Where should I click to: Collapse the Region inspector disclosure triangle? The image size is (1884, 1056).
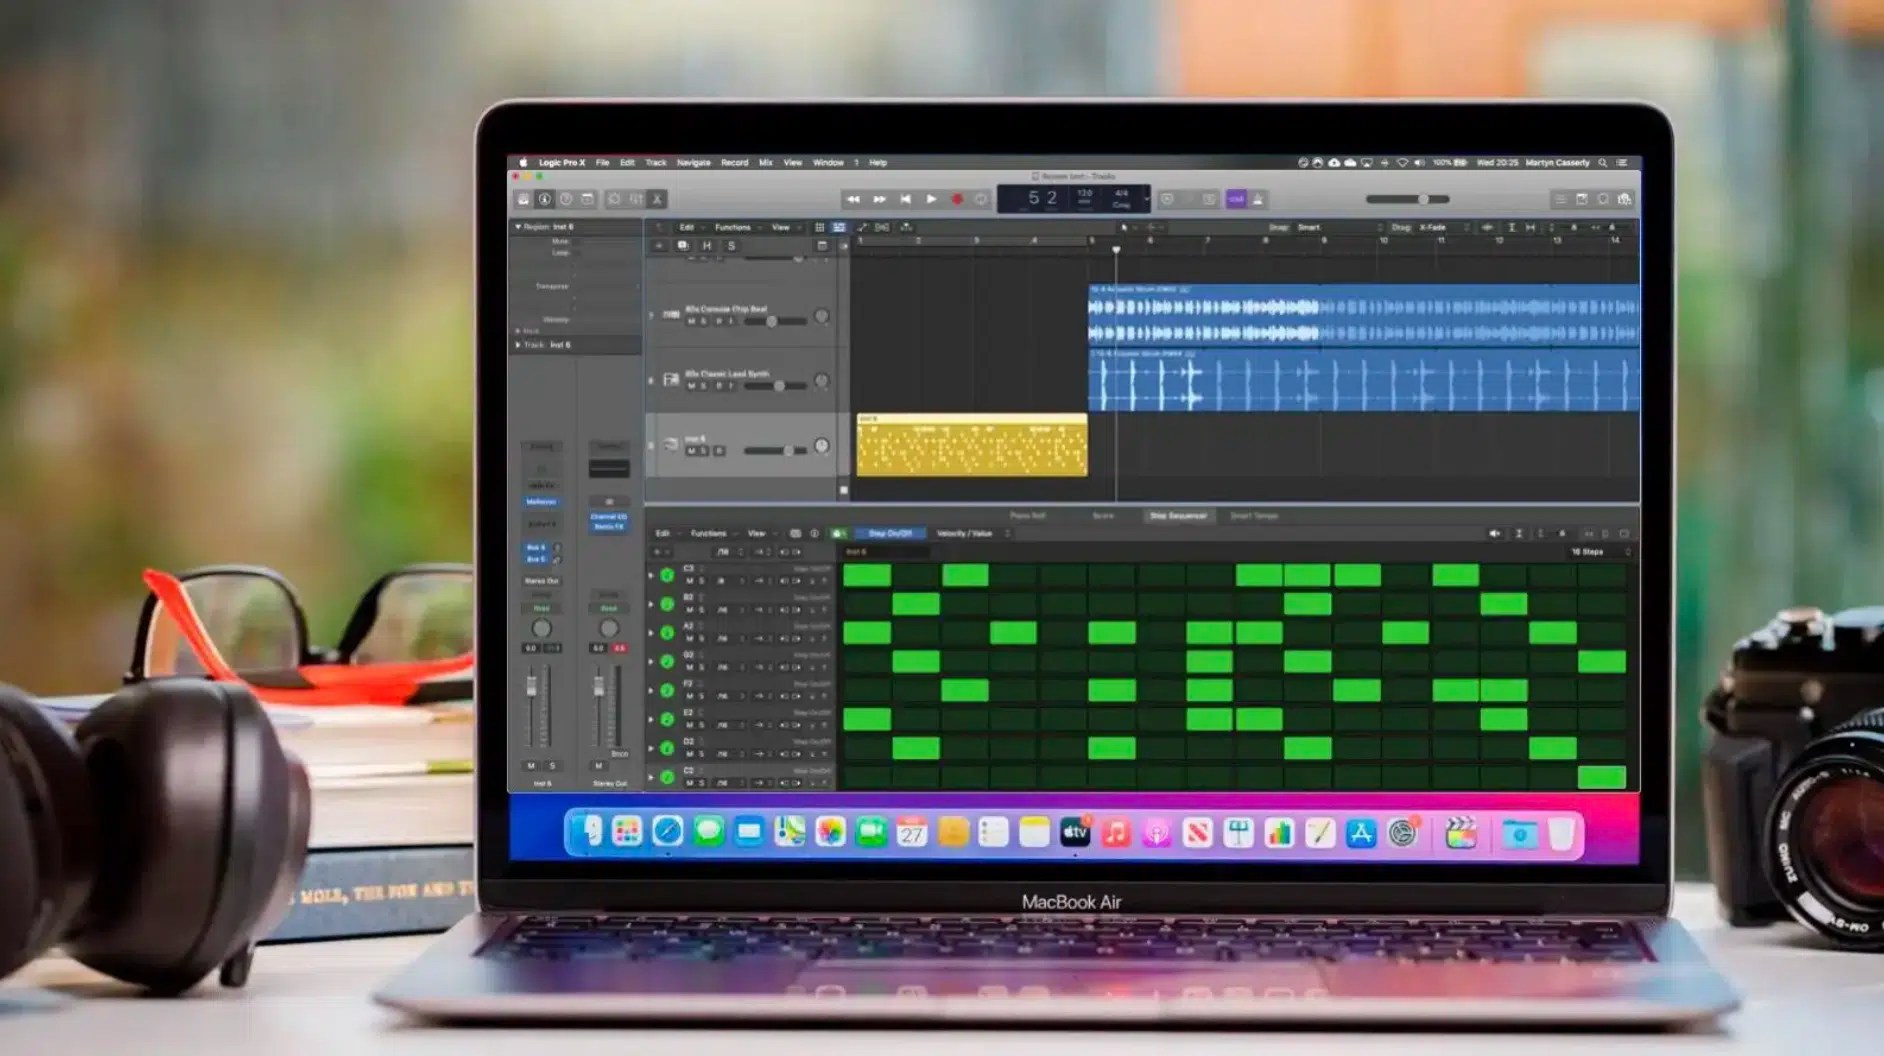(x=518, y=227)
